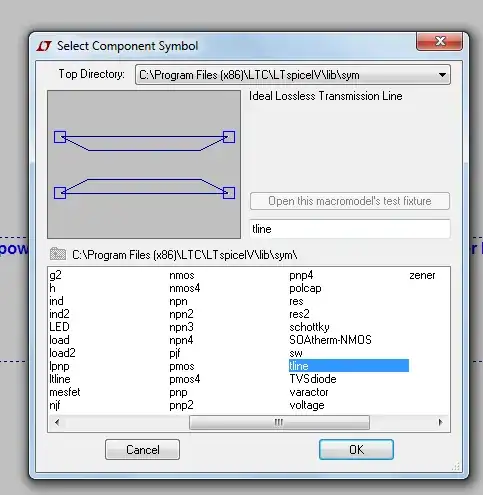
Task: Select the SOAtherm-NMOS component
Action: point(330,340)
